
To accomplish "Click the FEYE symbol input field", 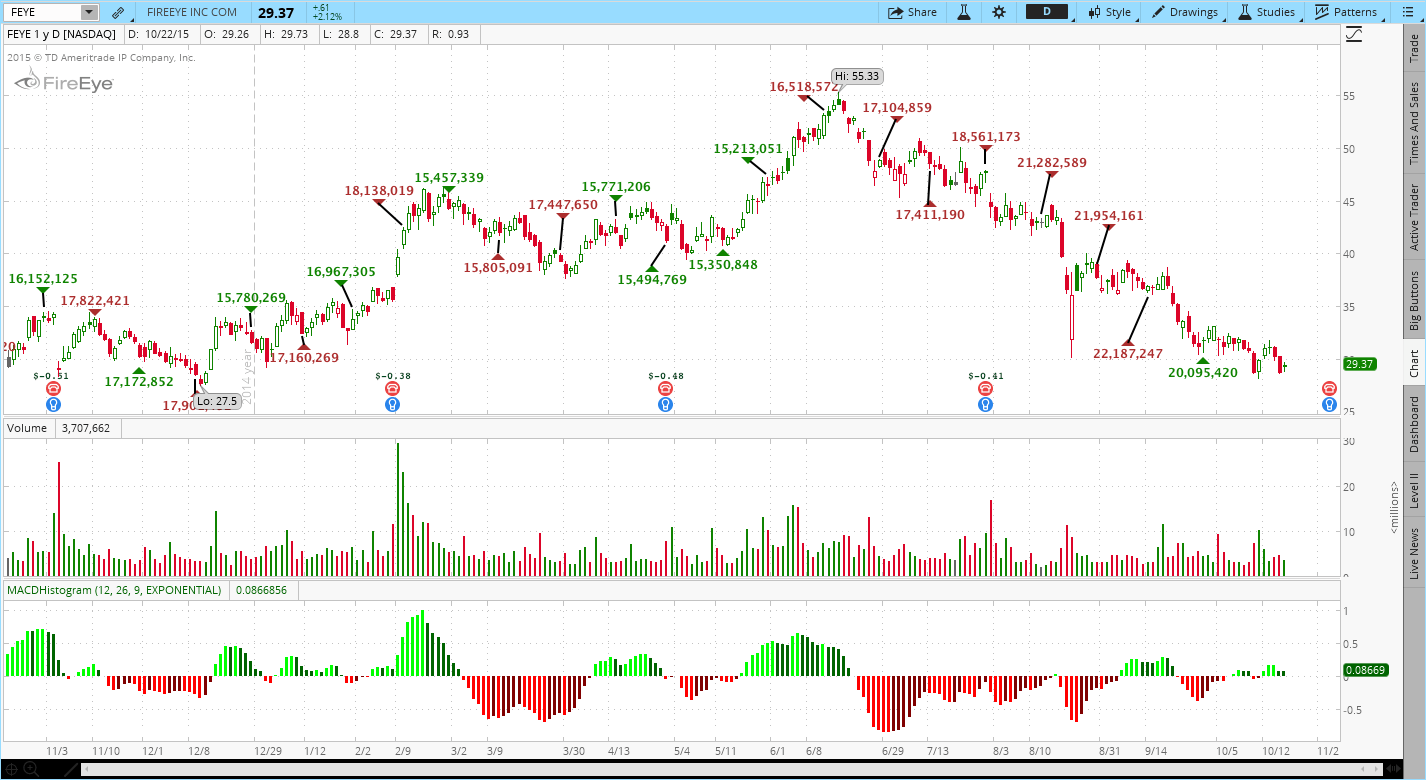I will click(41, 12).
